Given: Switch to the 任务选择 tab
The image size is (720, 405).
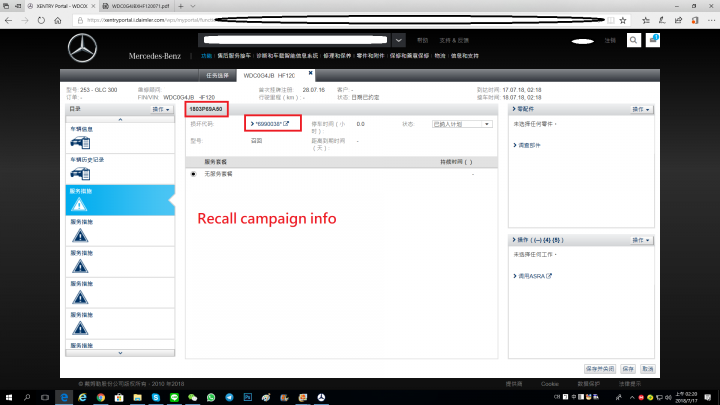Looking at the screenshot, I should 217,75.
